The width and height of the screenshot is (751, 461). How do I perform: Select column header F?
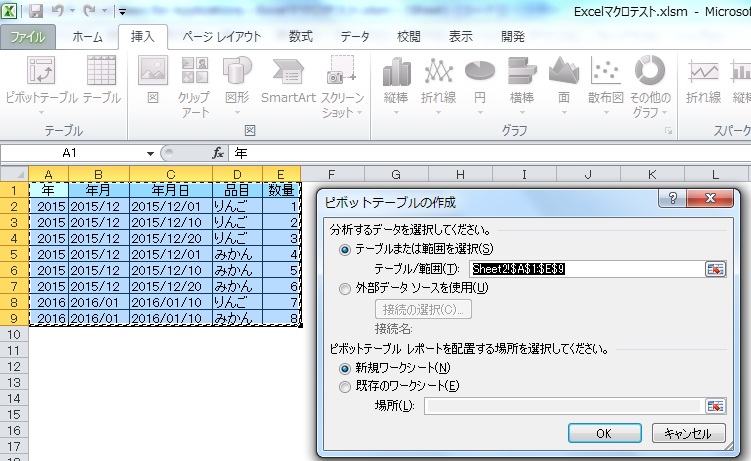coord(332,146)
